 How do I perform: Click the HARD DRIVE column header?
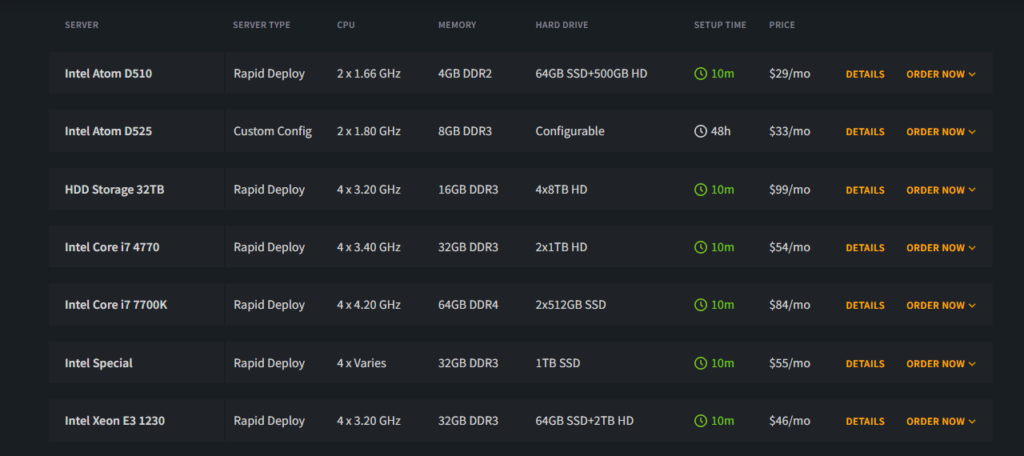(x=562, y=25)
